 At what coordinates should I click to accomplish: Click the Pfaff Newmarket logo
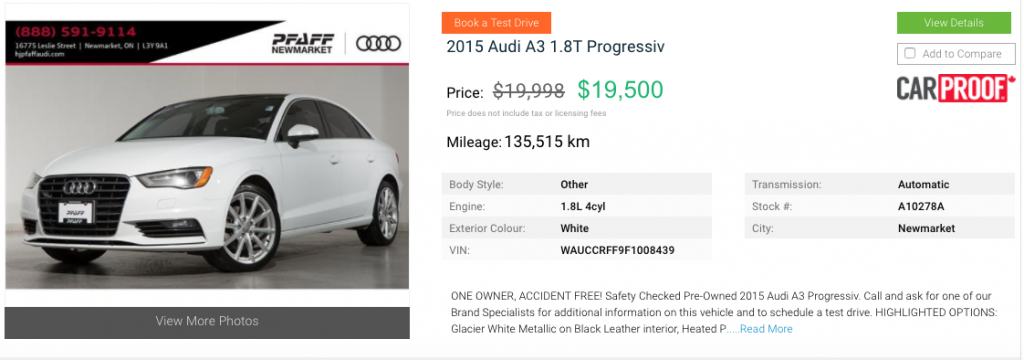click(x=303, y=43)
